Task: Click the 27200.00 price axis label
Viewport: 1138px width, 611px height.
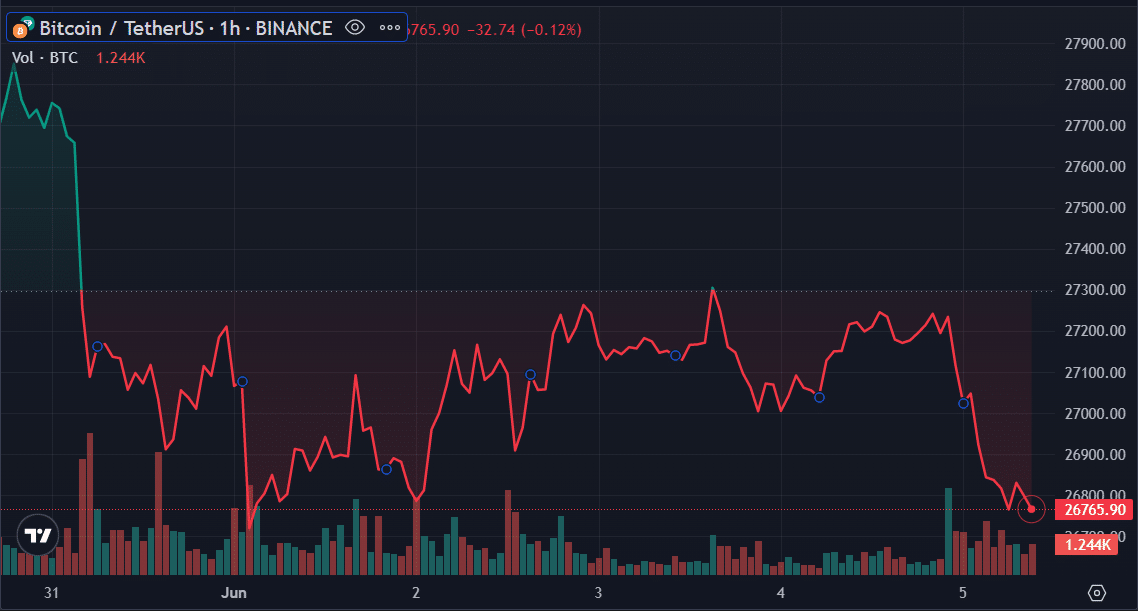Action: coord(1094,331)
